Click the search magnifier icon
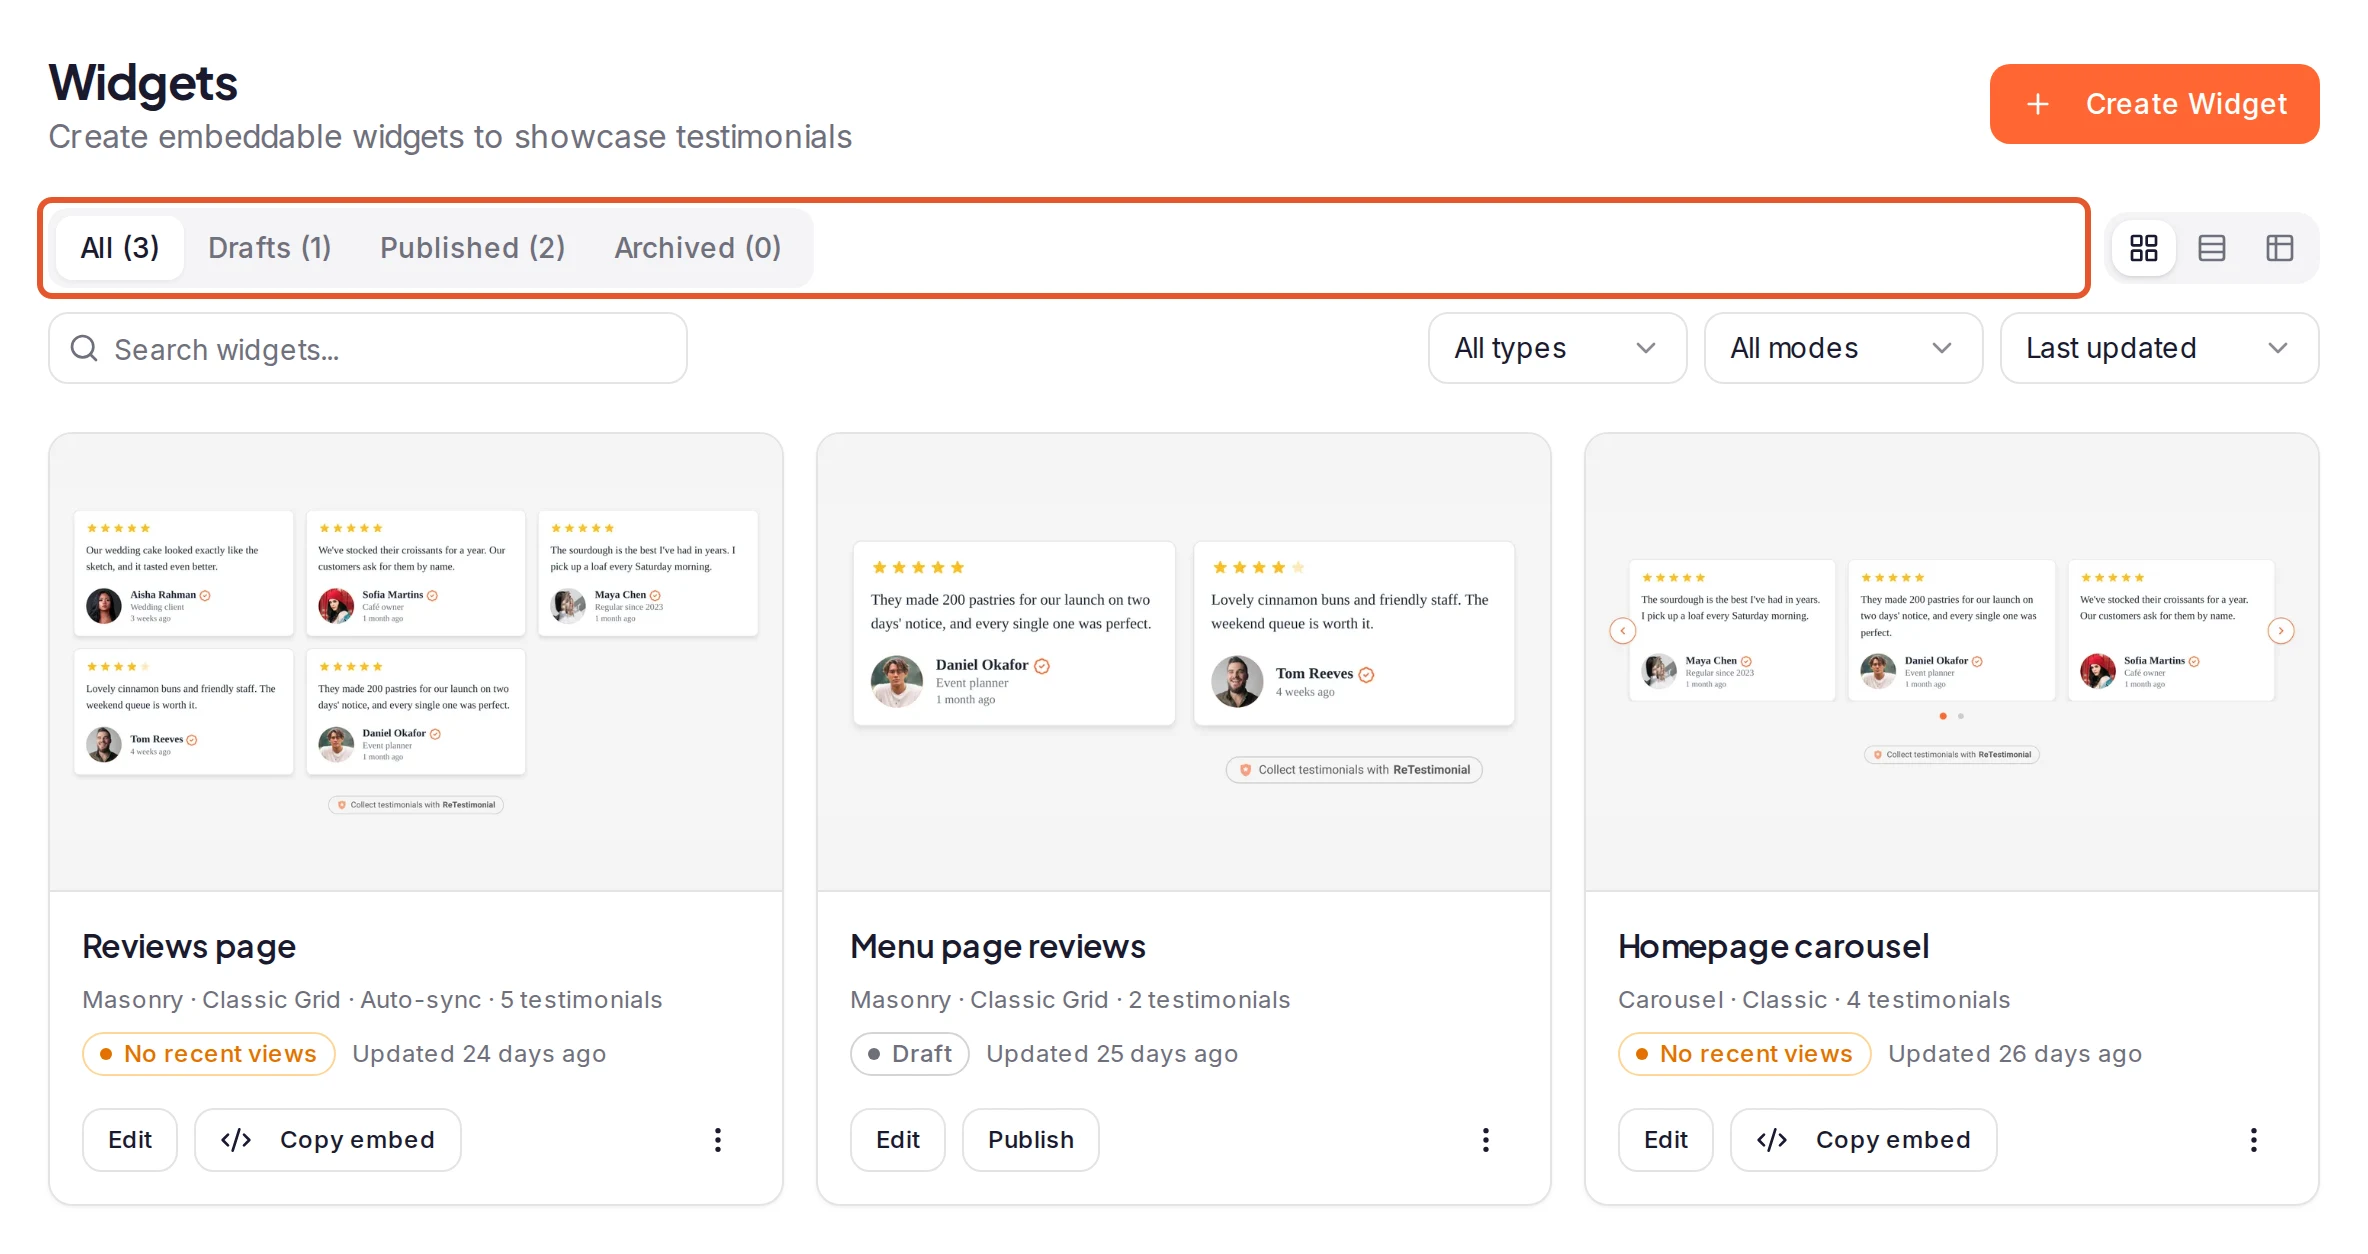This screenshot has height=1254, width=2368. point(84,348)
